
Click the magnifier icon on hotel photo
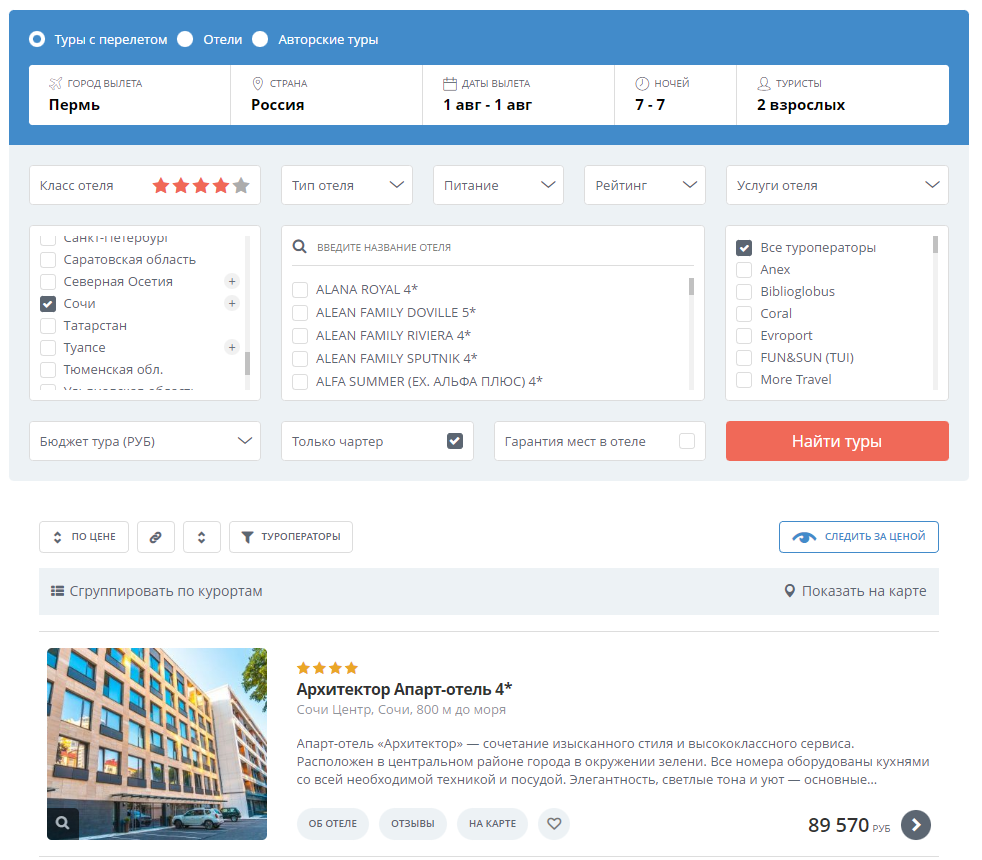pos(63,823)
